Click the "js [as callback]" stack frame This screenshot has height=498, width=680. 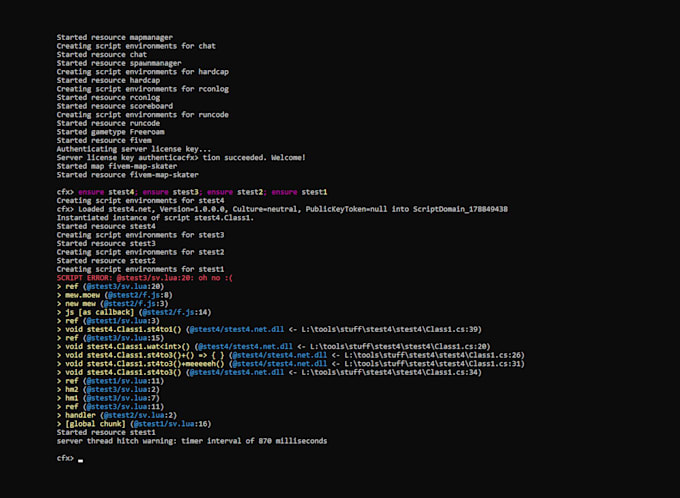(96, 312)
